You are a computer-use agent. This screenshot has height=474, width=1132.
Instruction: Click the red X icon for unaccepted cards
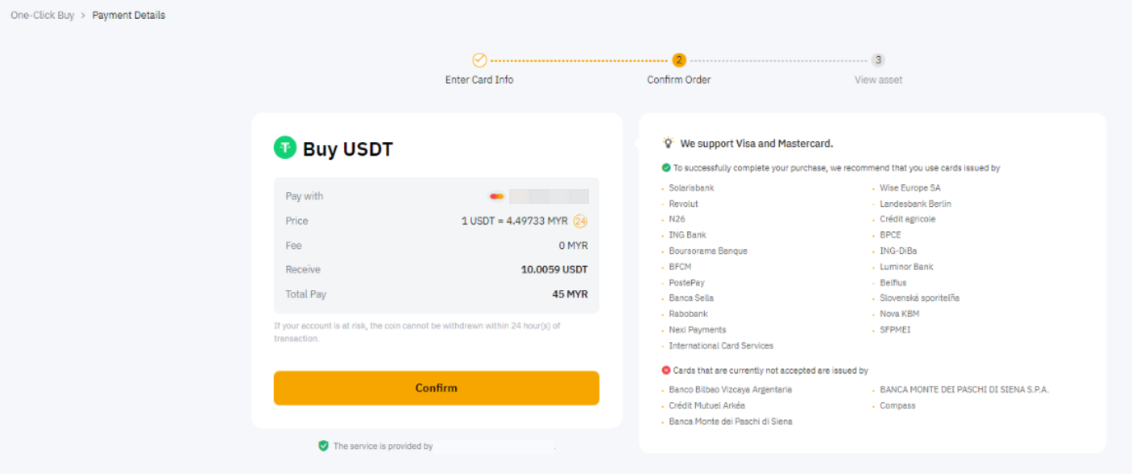tap(666, 370)
